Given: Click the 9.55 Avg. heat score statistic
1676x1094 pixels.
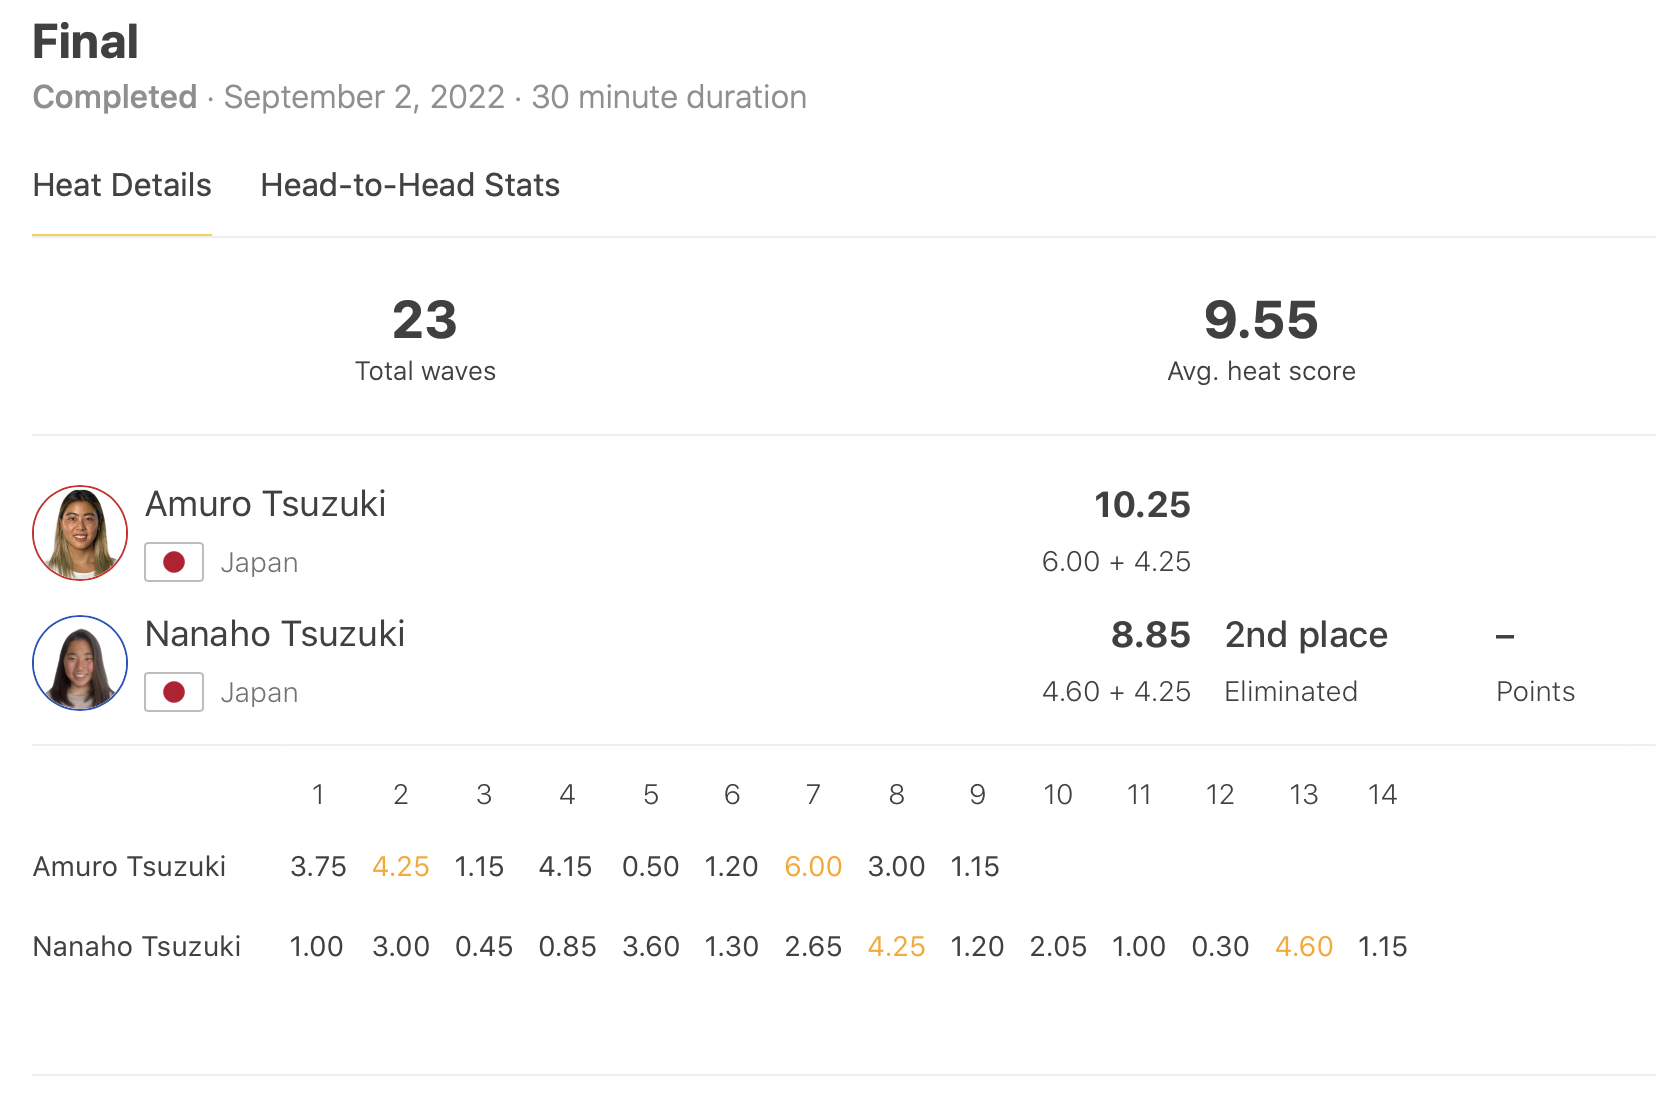Looking at the screenshot, I should point(1261,321).
